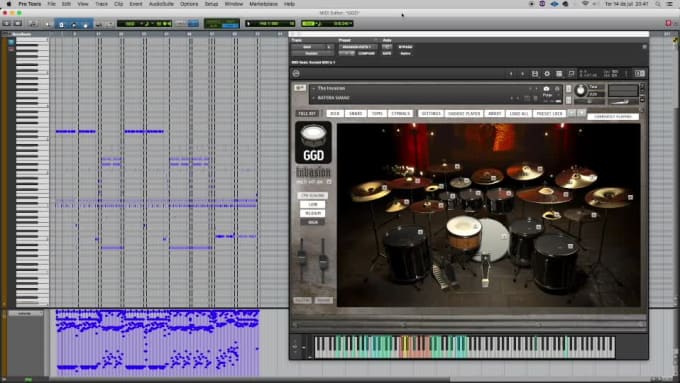Image resolution: width=680 pixels, height=383 pixels.
Task: Click the Tune knob in Kontakt
Action: (x=580, y=90)
